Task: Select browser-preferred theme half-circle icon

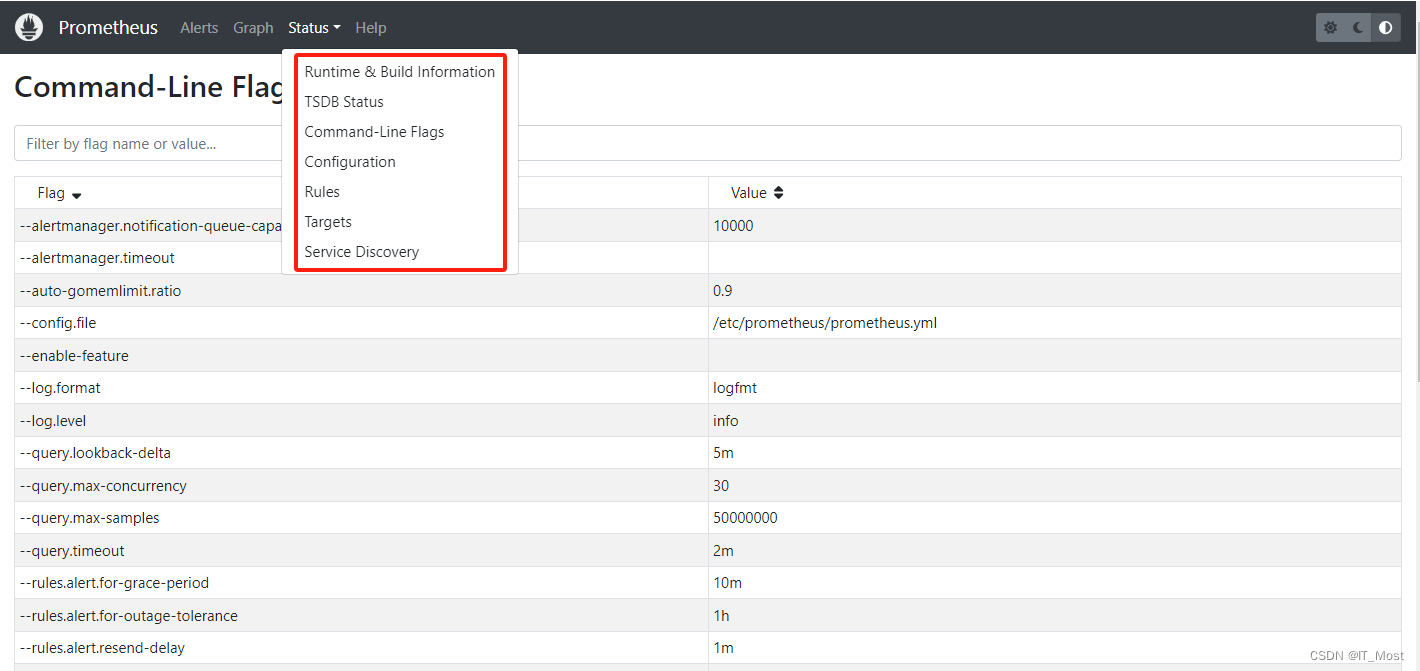Action: [x=1385, y=28]
